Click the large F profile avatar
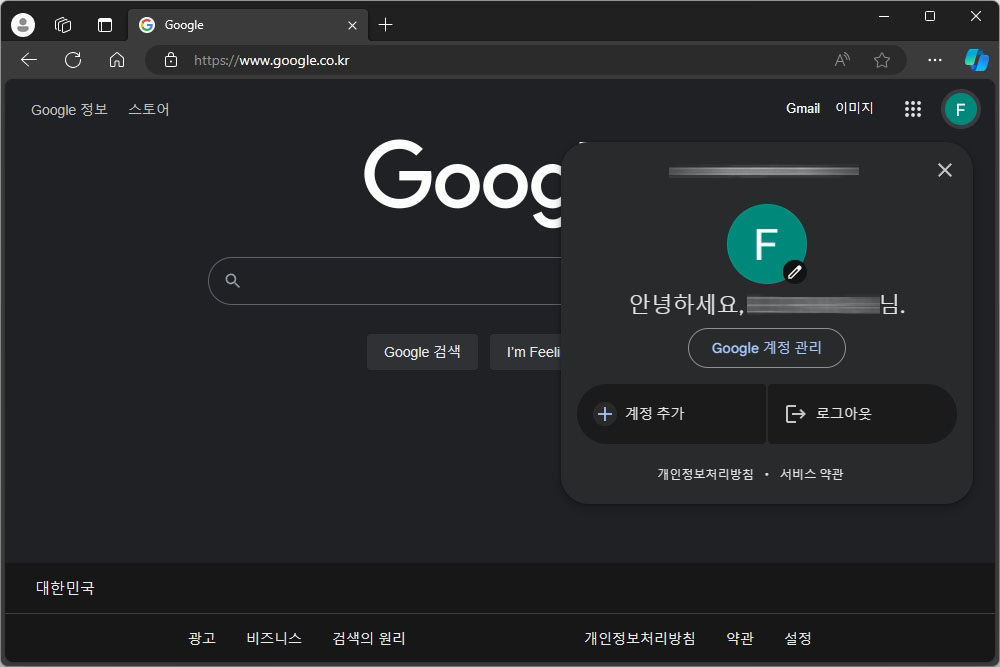The height and width of the screenshot is (667, 1000). coord(767,244)
